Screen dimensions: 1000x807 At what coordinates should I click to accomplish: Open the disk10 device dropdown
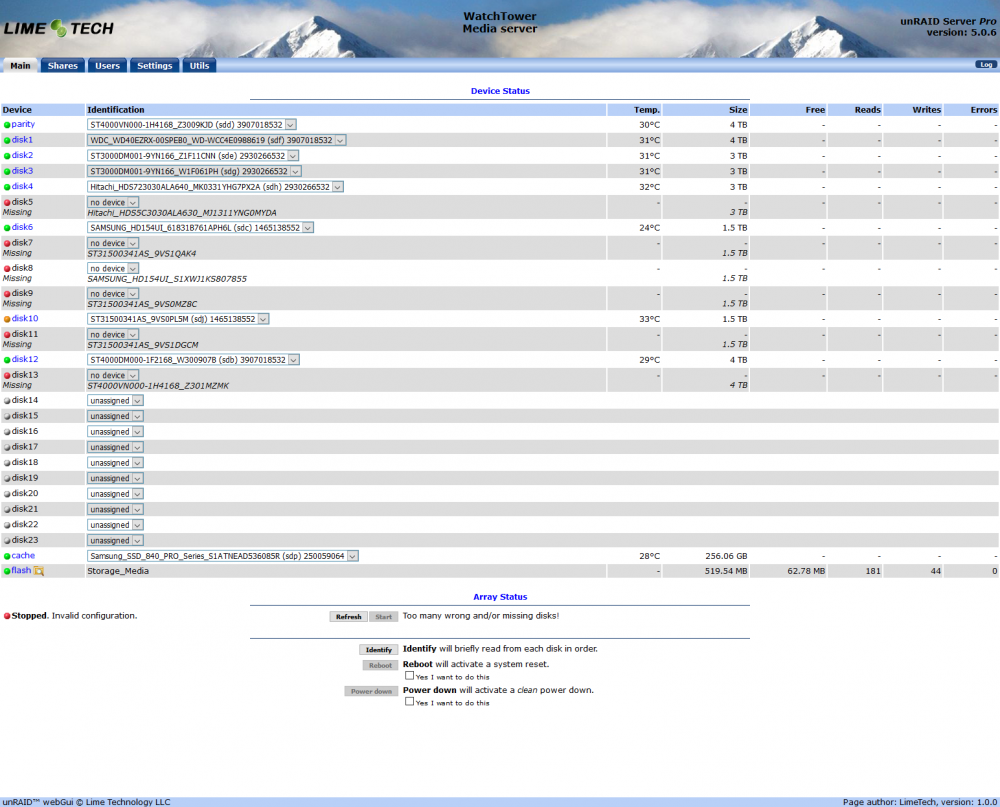(178, 319)
